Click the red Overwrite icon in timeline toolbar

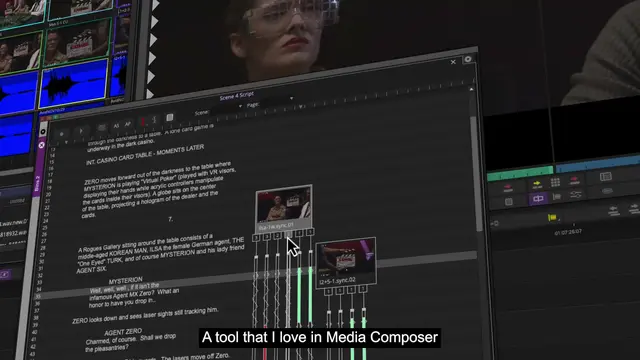[574, 179]
